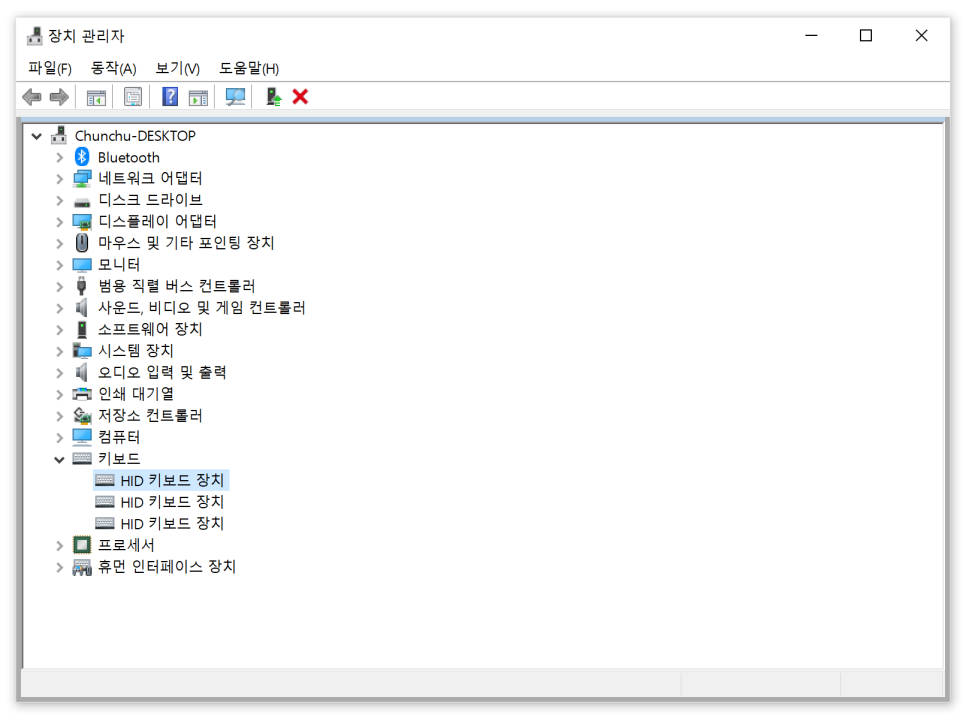966x724 pixels.
Task: Collapse the 키보드 category
Action: pyautogui.click(x=59, y=460)
